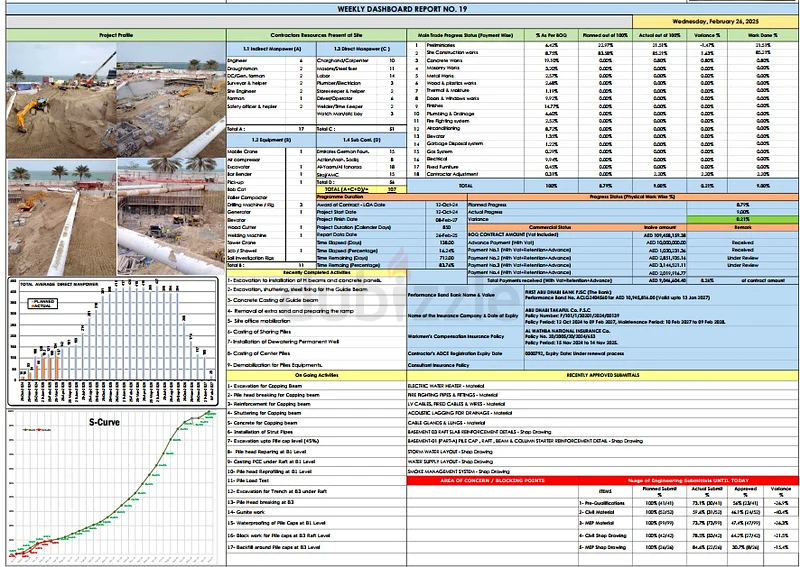
Task: Click the 'RECENTLY APPROVED SUBMITTALS' header
Action: [x=603, y=375]
